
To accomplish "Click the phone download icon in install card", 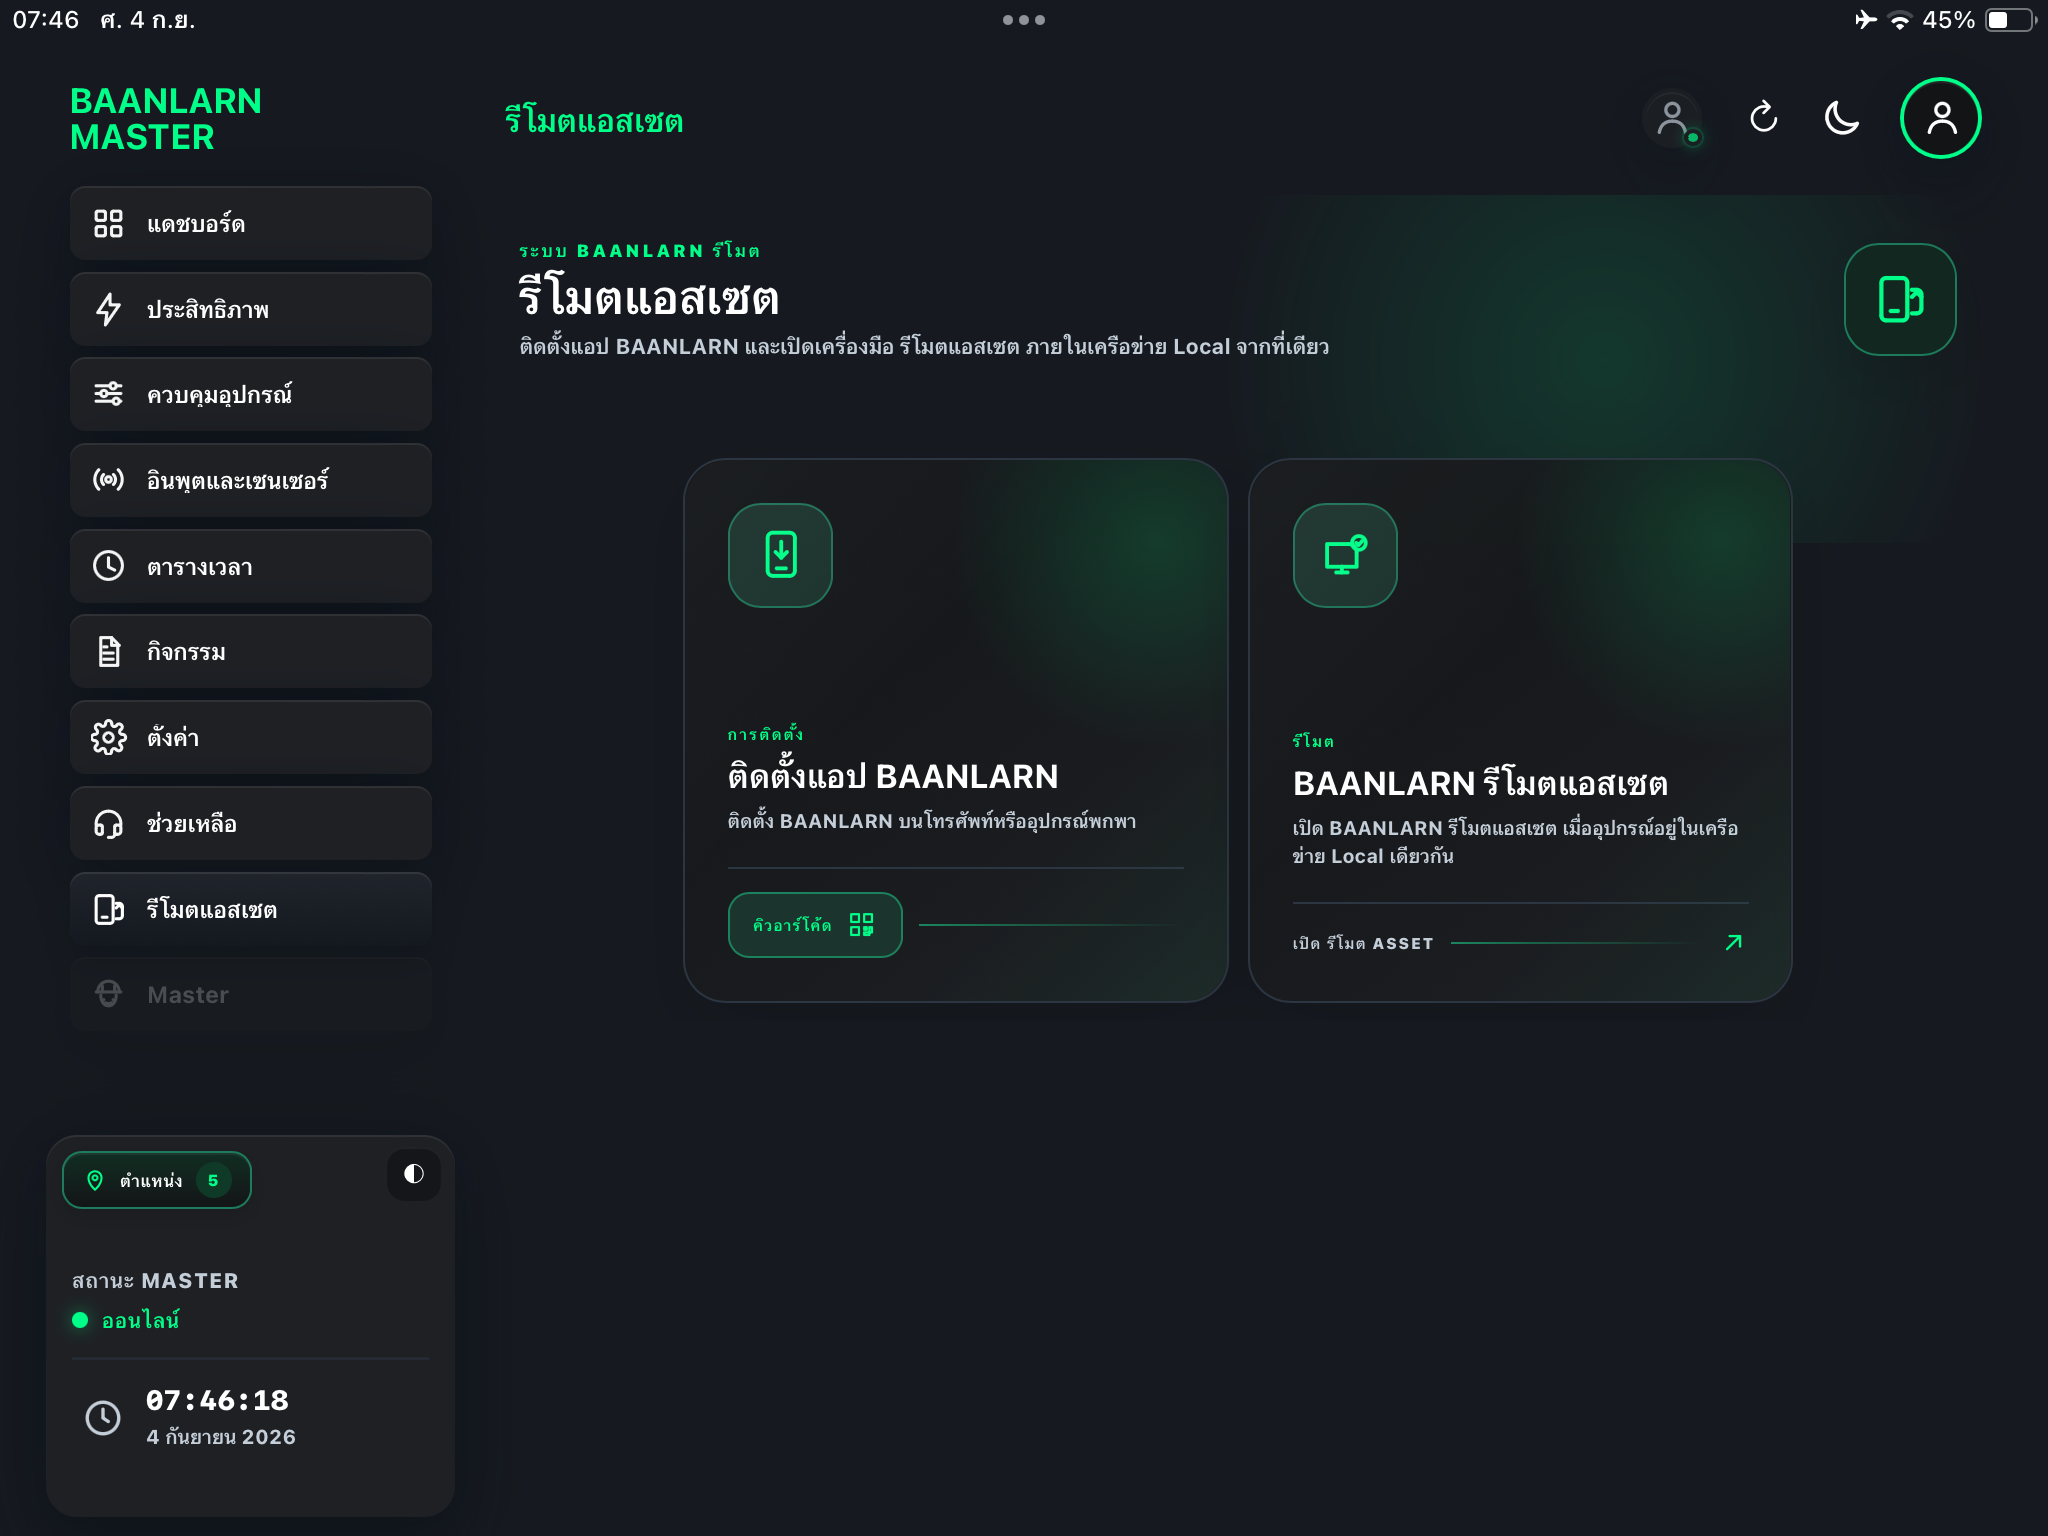I will pyautogui.click(x=780, y=555).
